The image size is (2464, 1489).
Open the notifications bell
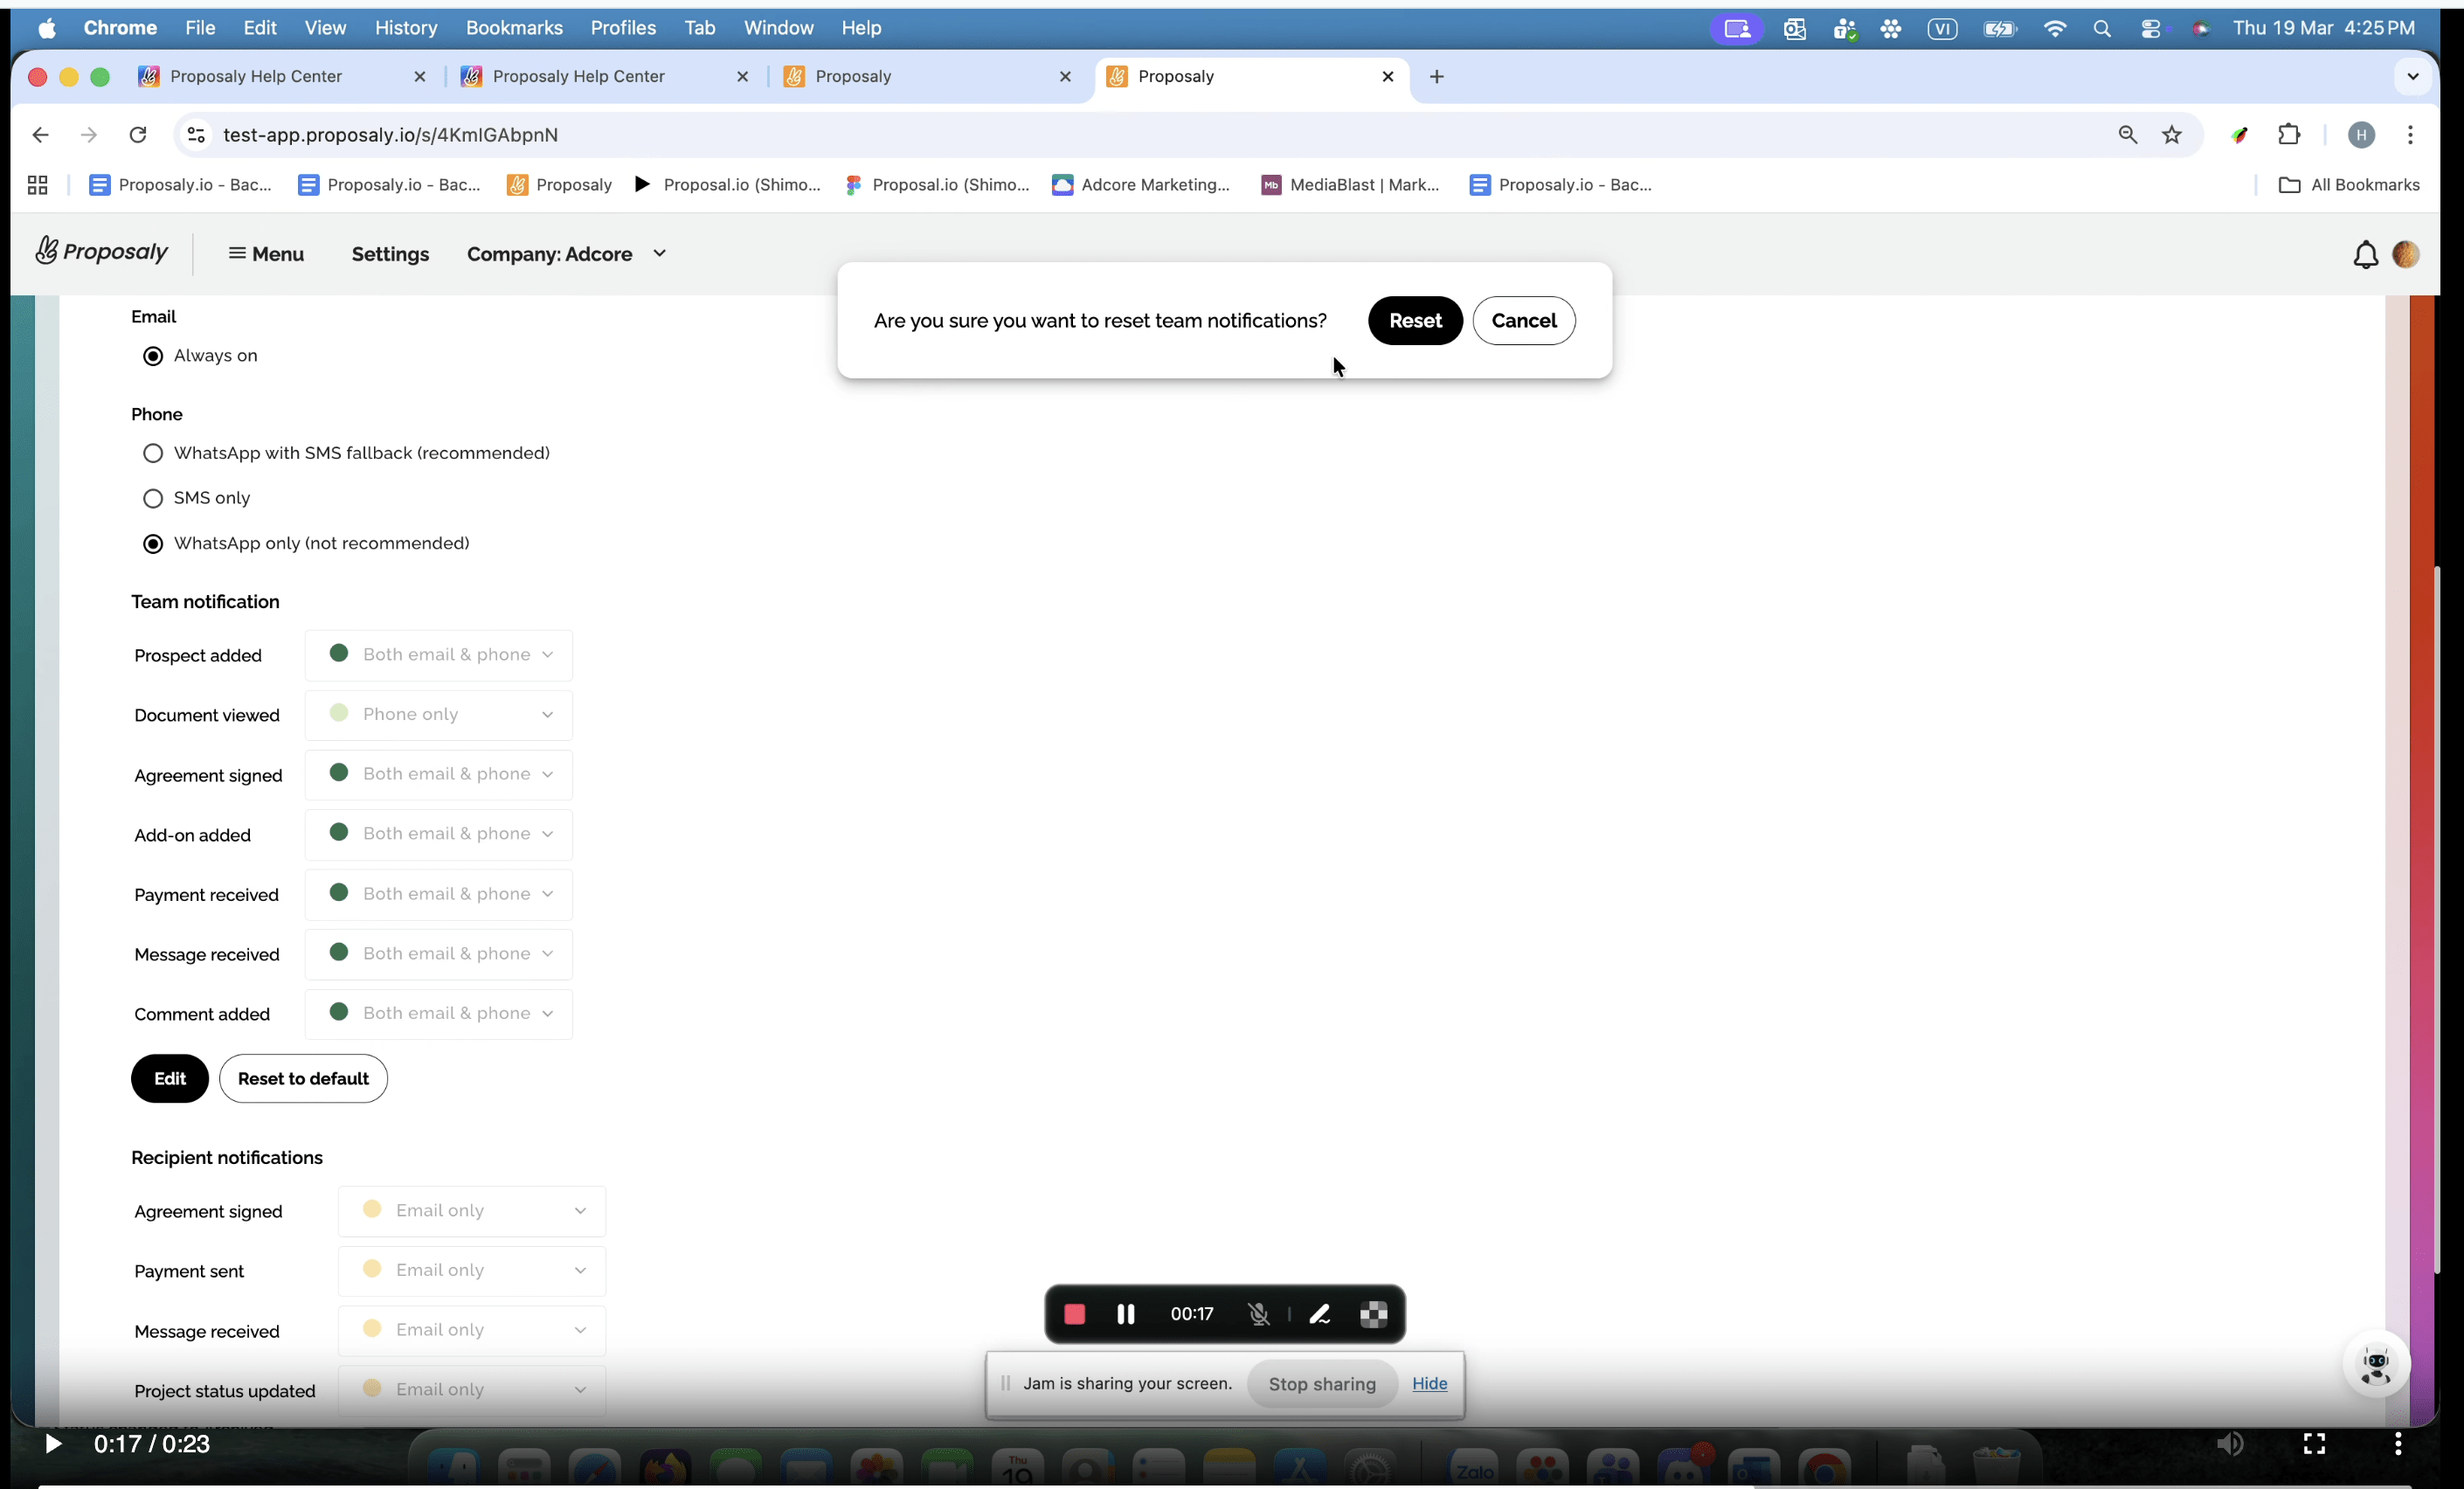[x=2365, y=255]
